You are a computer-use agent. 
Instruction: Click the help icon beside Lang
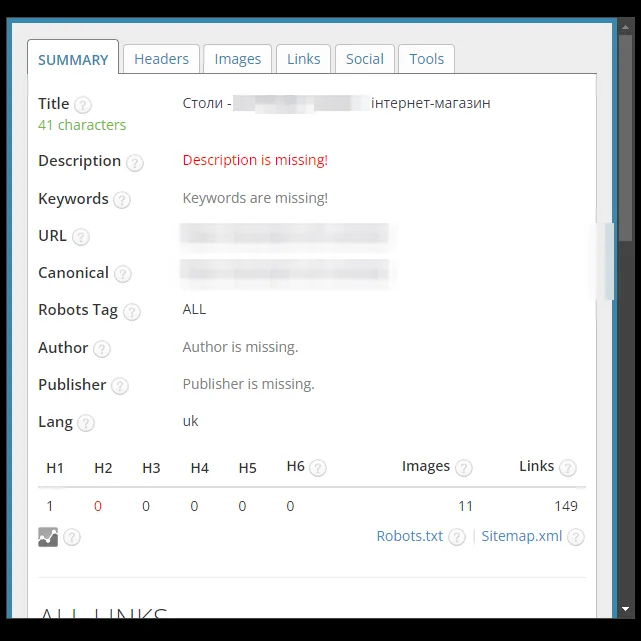(86, 423)
